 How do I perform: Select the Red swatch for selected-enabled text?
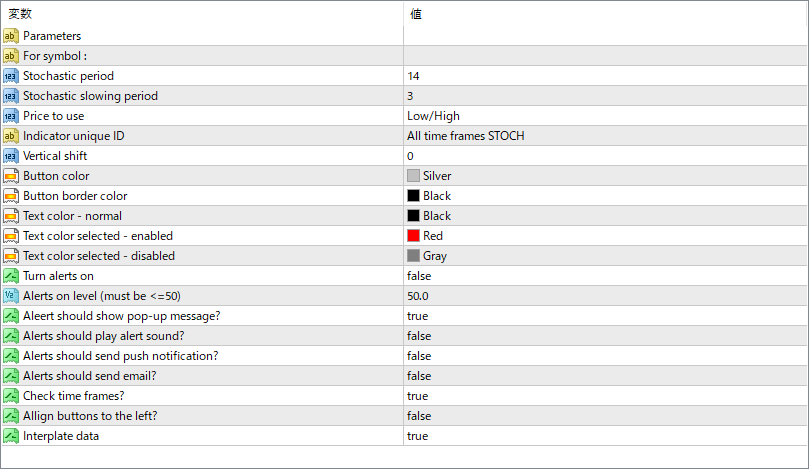(413, 236)
